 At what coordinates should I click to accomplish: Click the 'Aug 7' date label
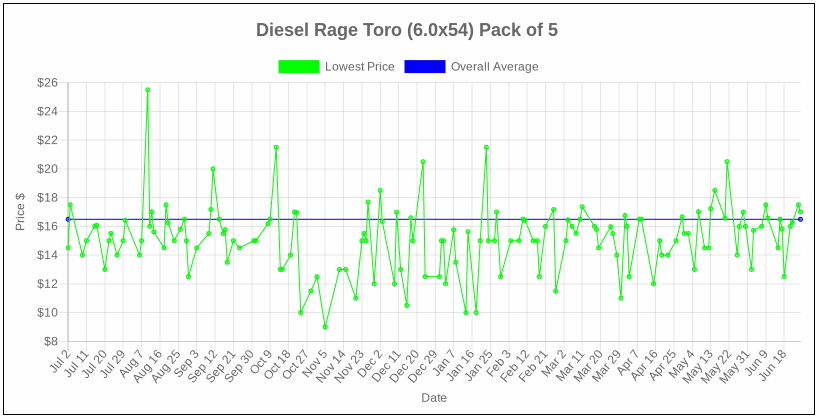click(132, 361)
